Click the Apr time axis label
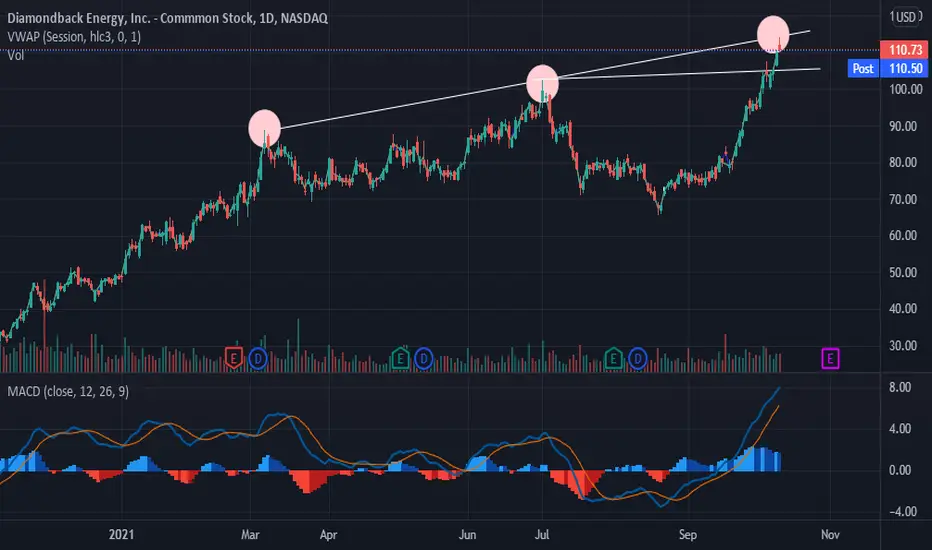The width and height of the screenshot is (932, 550). tap(329, 535)
